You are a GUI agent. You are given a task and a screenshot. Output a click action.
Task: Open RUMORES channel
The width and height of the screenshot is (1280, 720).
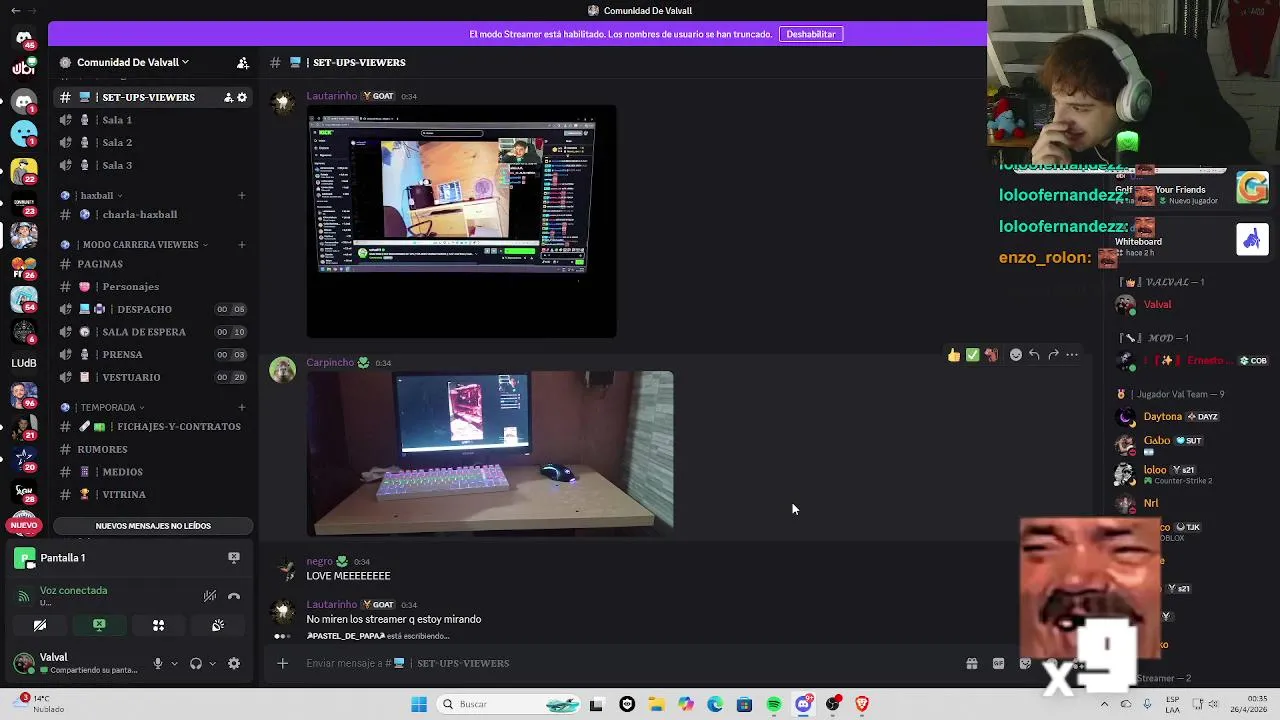(x=153, y=449)
